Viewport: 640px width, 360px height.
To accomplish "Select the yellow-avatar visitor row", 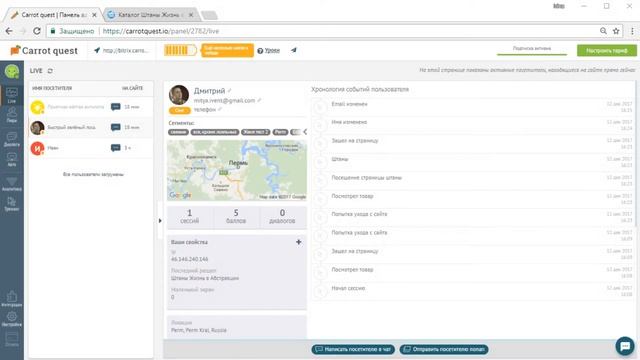I will (x=91, y=107).
